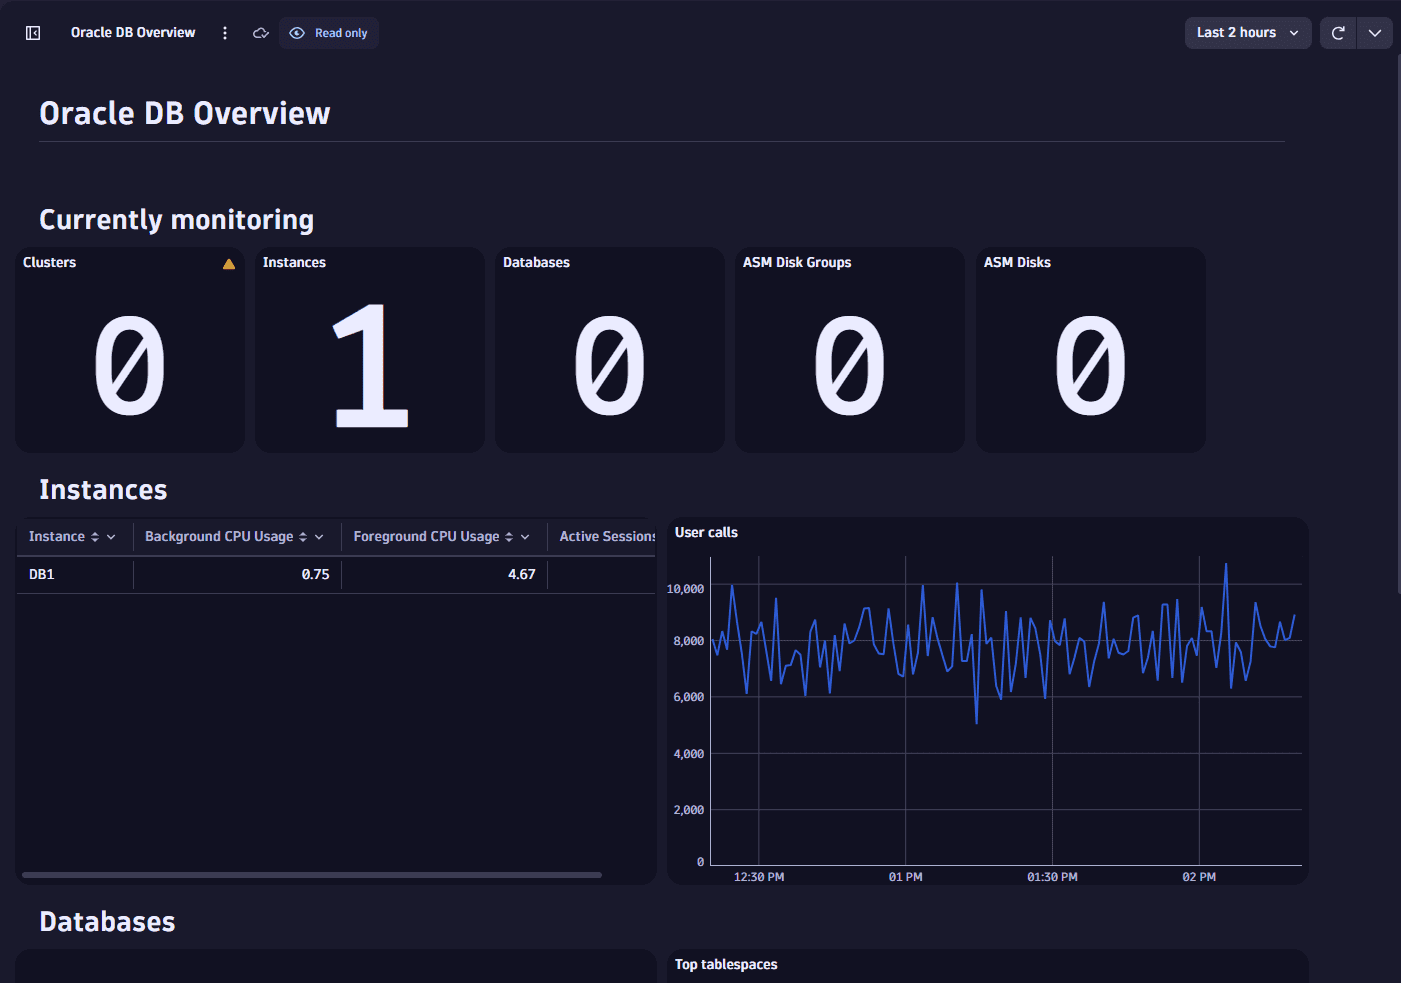The image size is (1401, 983).
Task: Click the cloud sync status icon
Action: click(x=261, y=33)
